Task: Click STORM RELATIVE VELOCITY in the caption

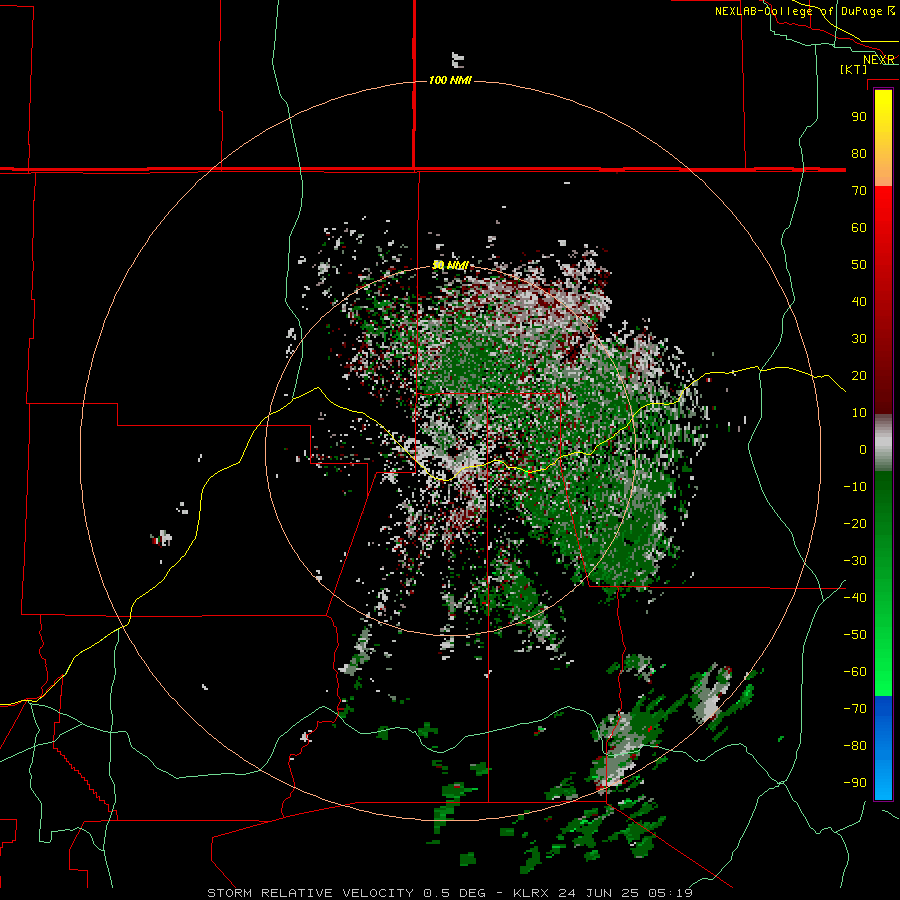Action: (x=310, y=893)
